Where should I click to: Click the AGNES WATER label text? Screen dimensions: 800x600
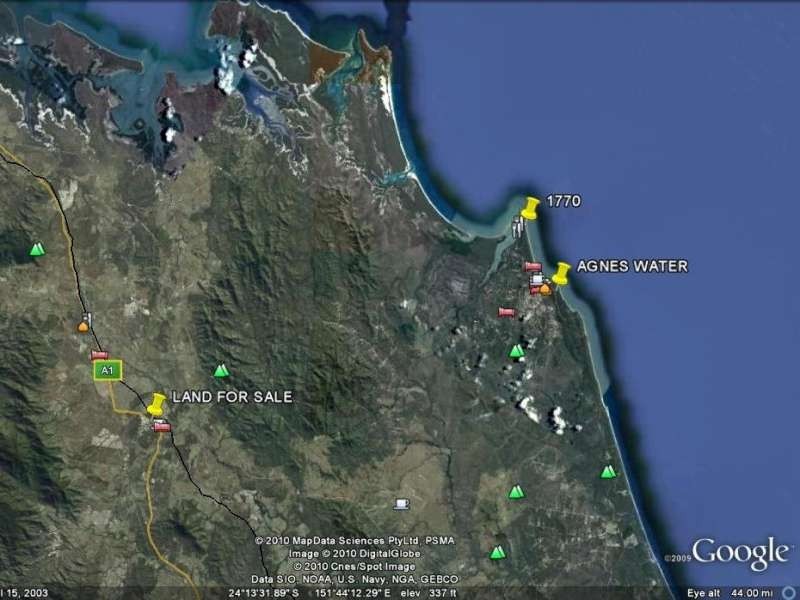click(x=633, y=266)
